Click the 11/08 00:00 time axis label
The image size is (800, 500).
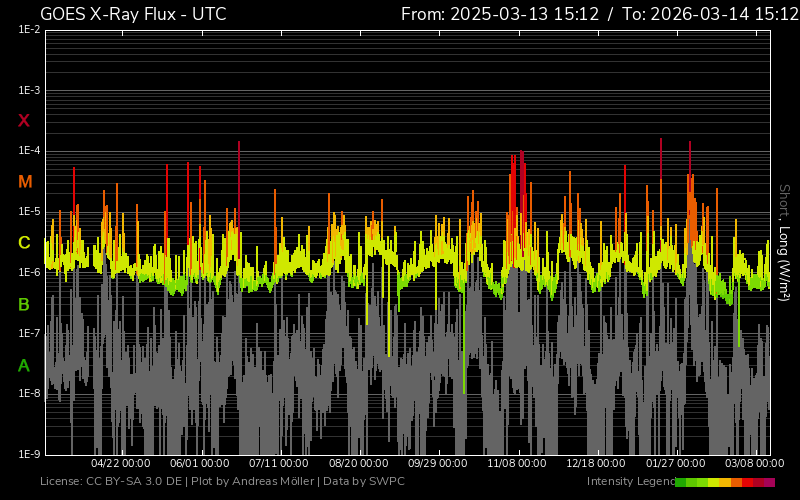click(x=517, y=464)
